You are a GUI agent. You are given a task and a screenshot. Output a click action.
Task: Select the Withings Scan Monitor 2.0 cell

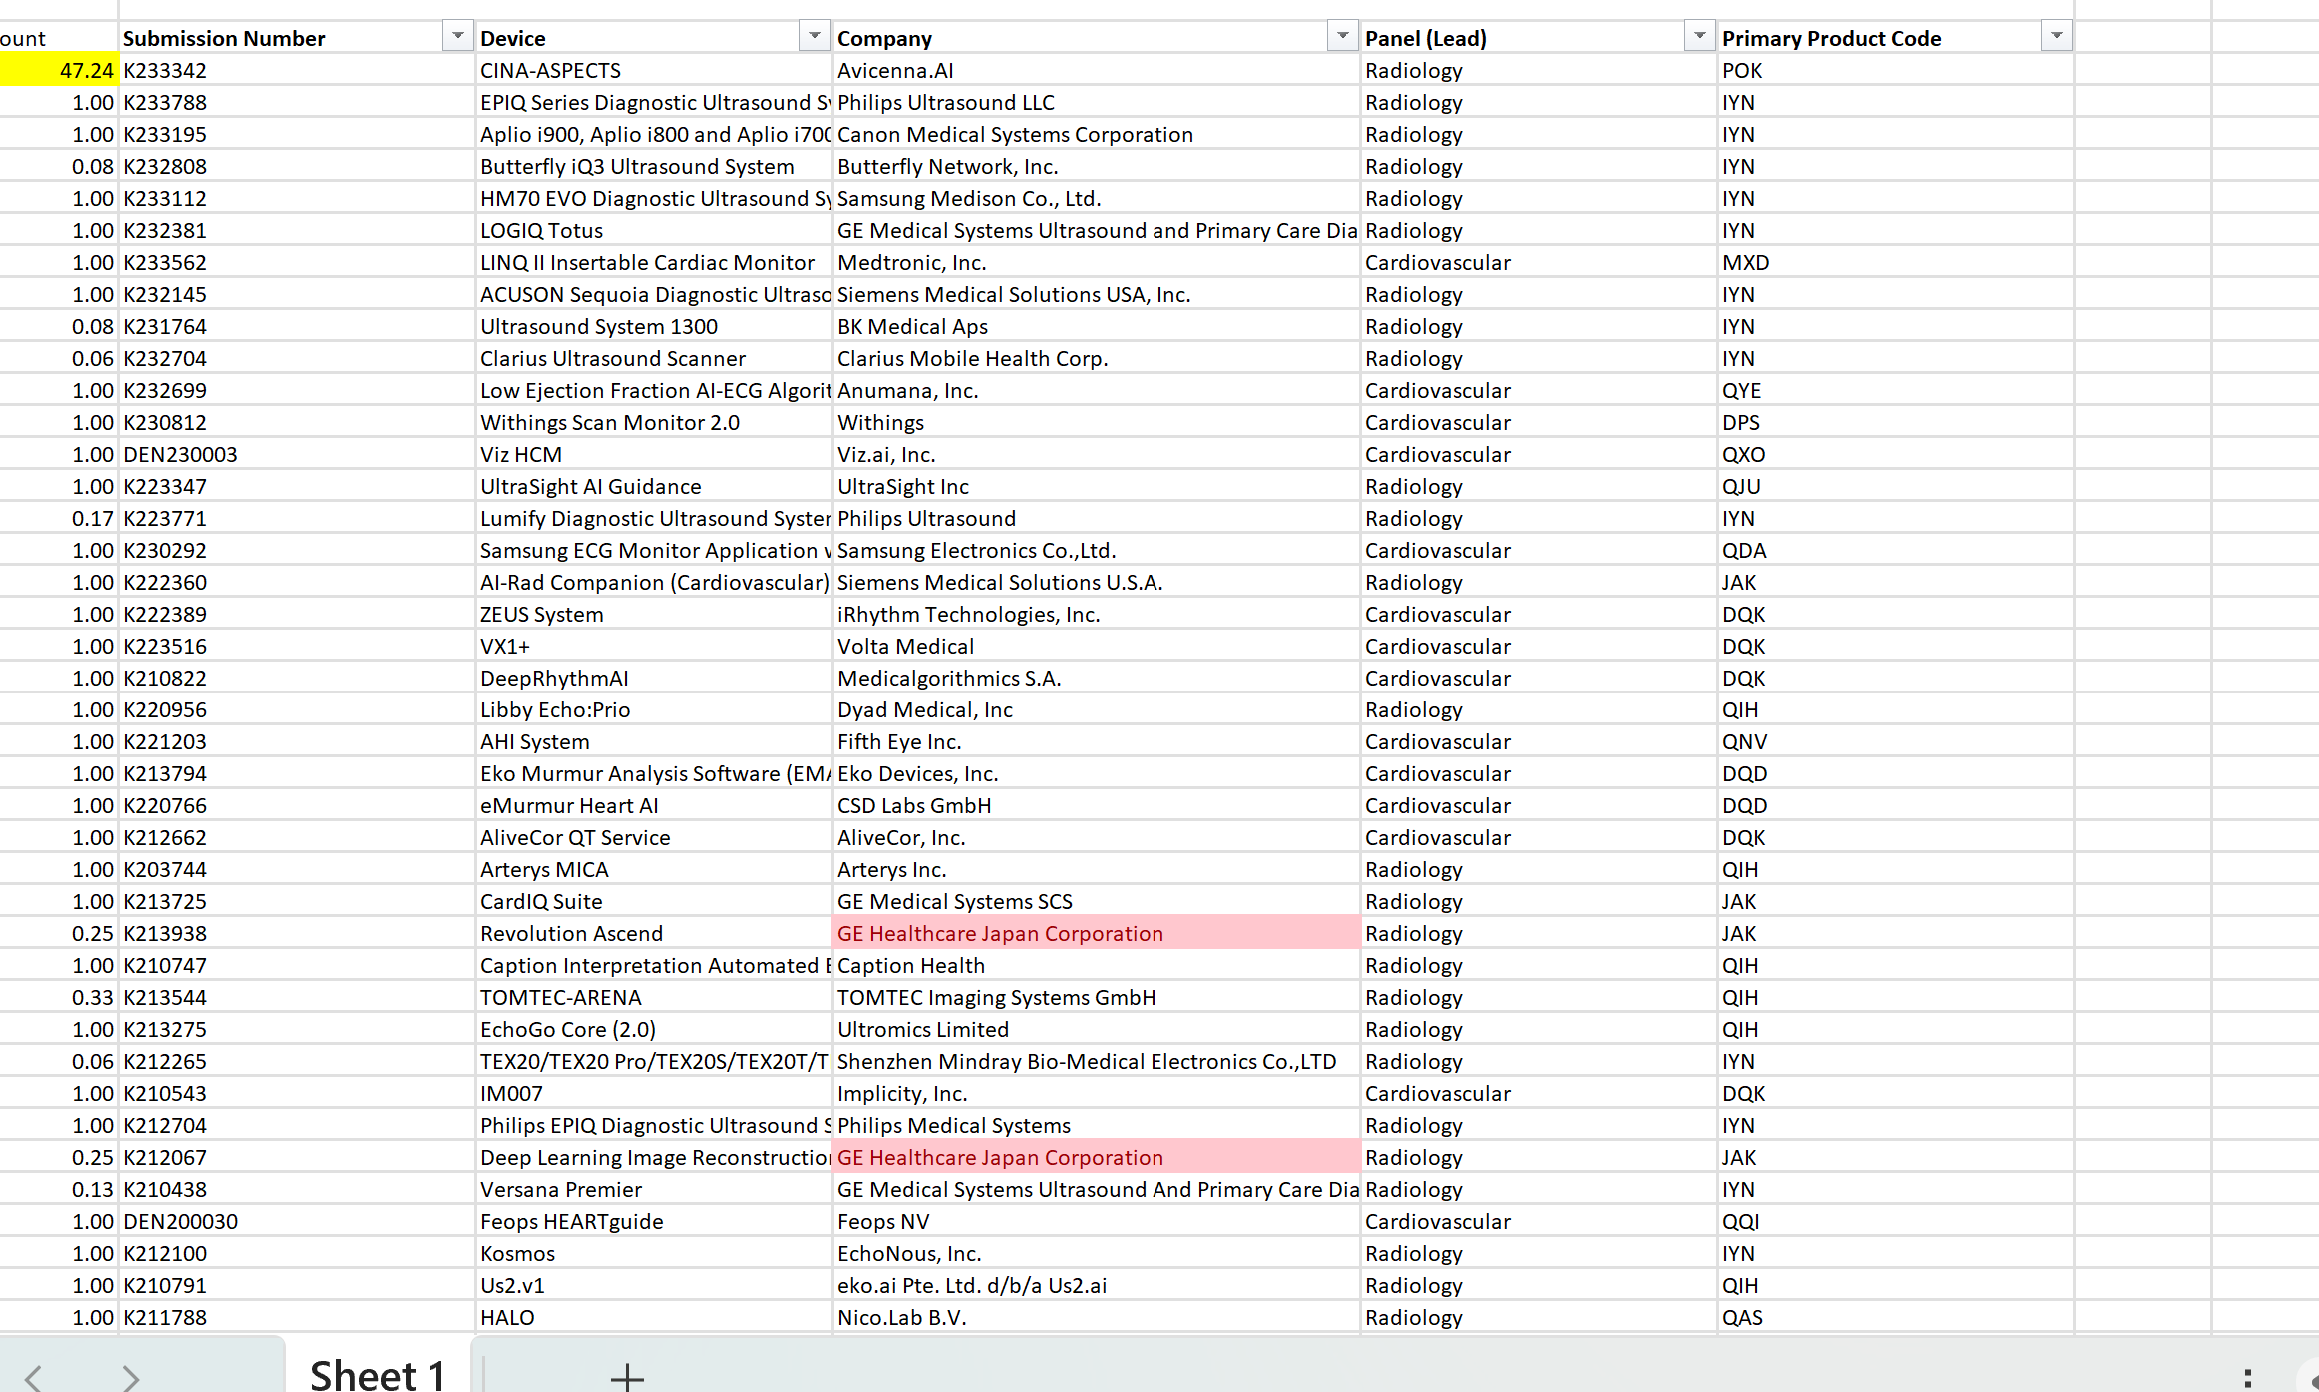point(654,422)
